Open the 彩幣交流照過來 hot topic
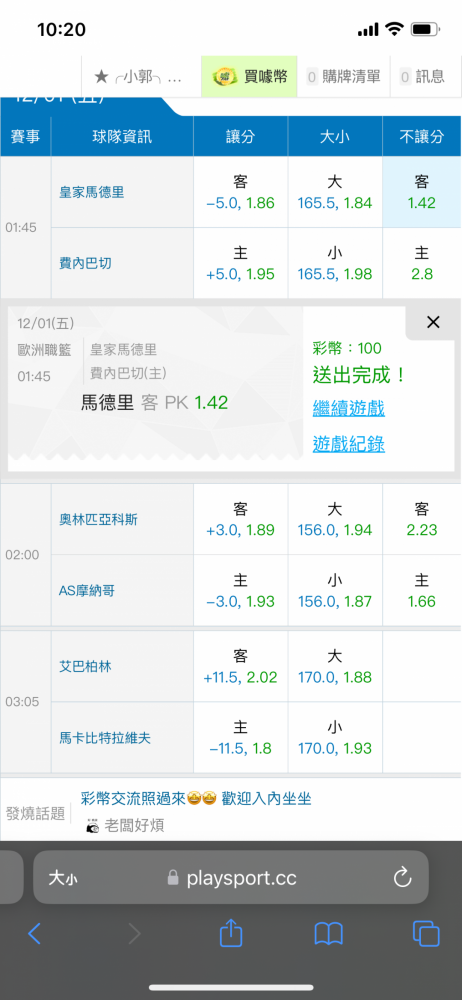This screenshot has width=462, height=1000. coord(196,798)
